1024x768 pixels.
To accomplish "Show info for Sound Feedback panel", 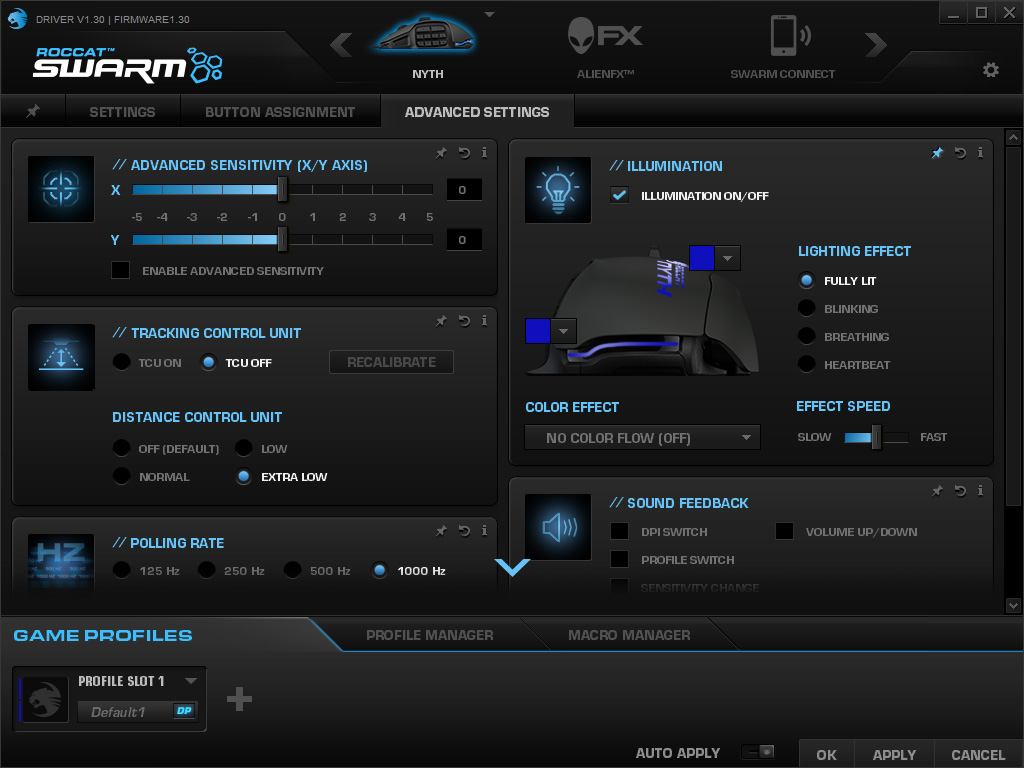I will pyautogui.click(x=980, y=490).
